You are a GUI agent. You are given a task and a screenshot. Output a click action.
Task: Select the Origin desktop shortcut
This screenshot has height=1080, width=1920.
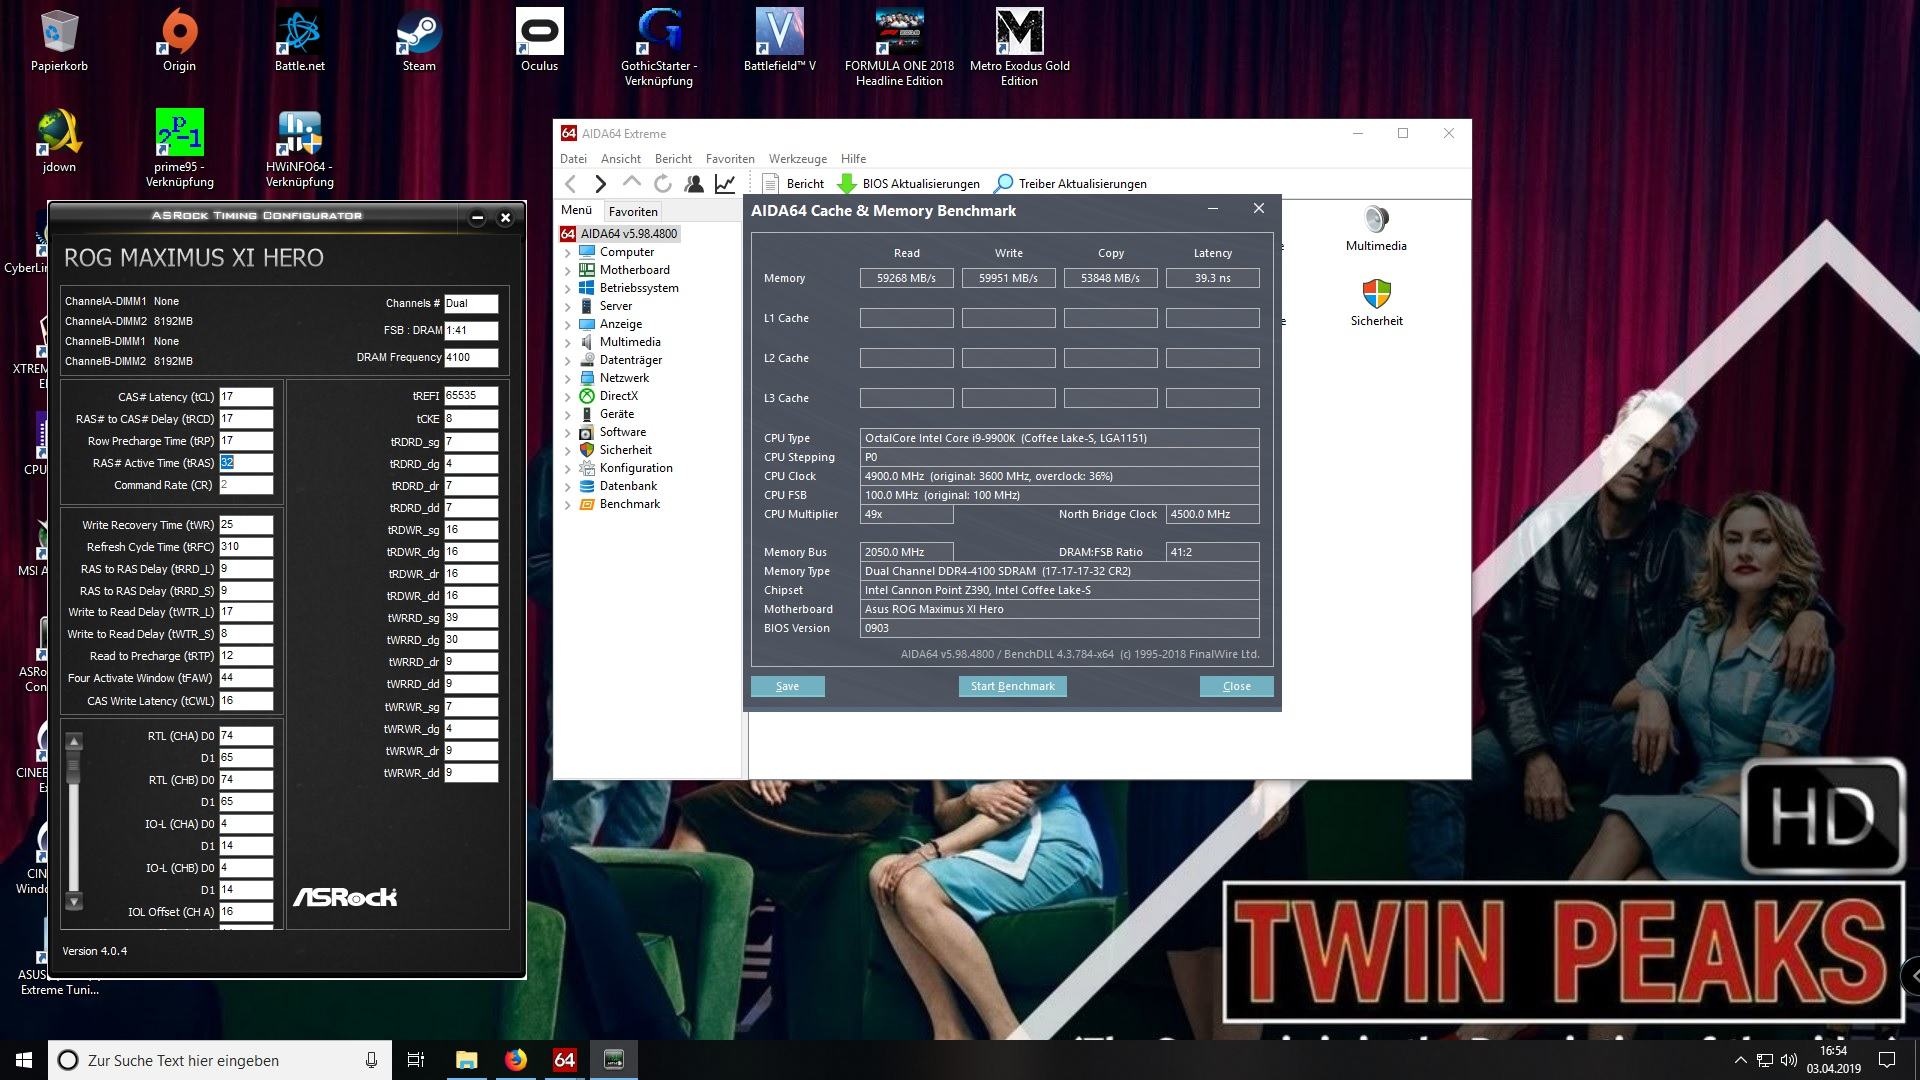[x=179, y=41]
